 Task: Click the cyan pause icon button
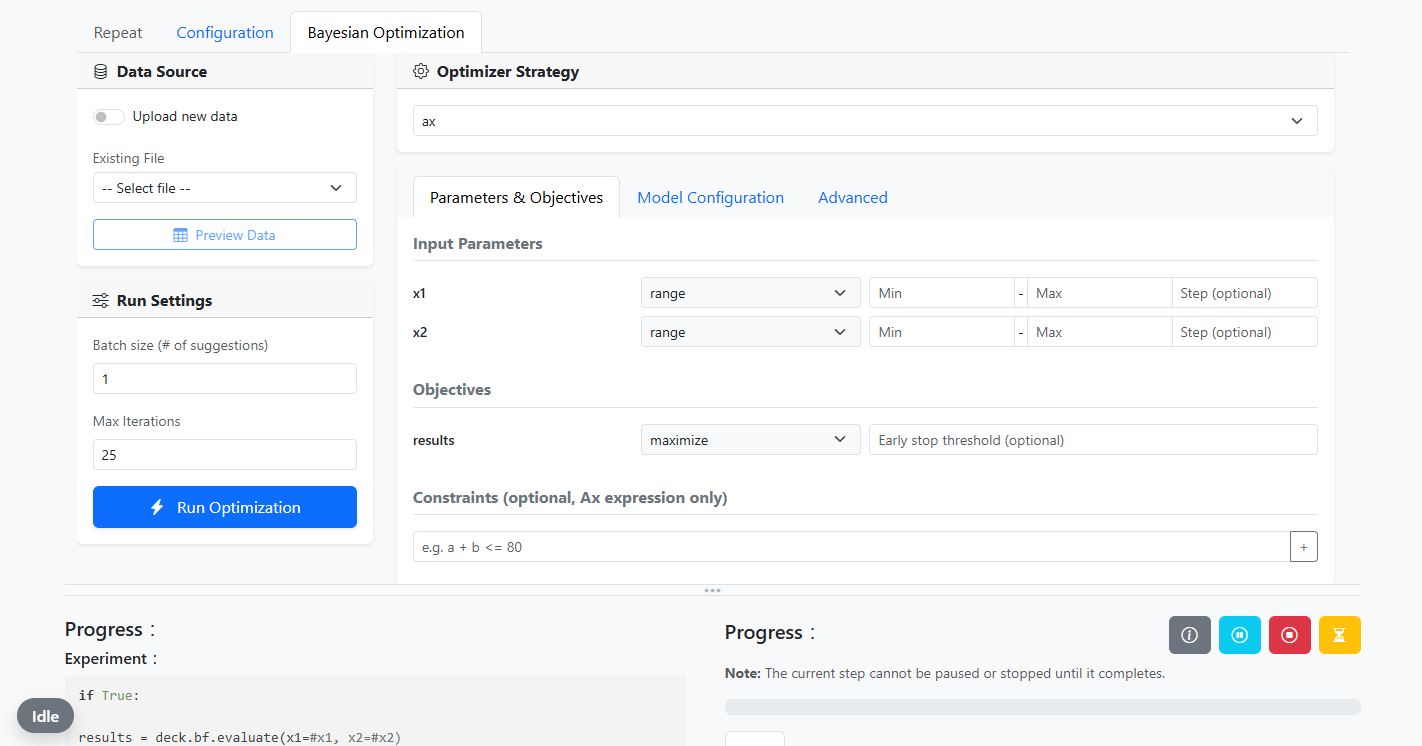coord(1239,635)
